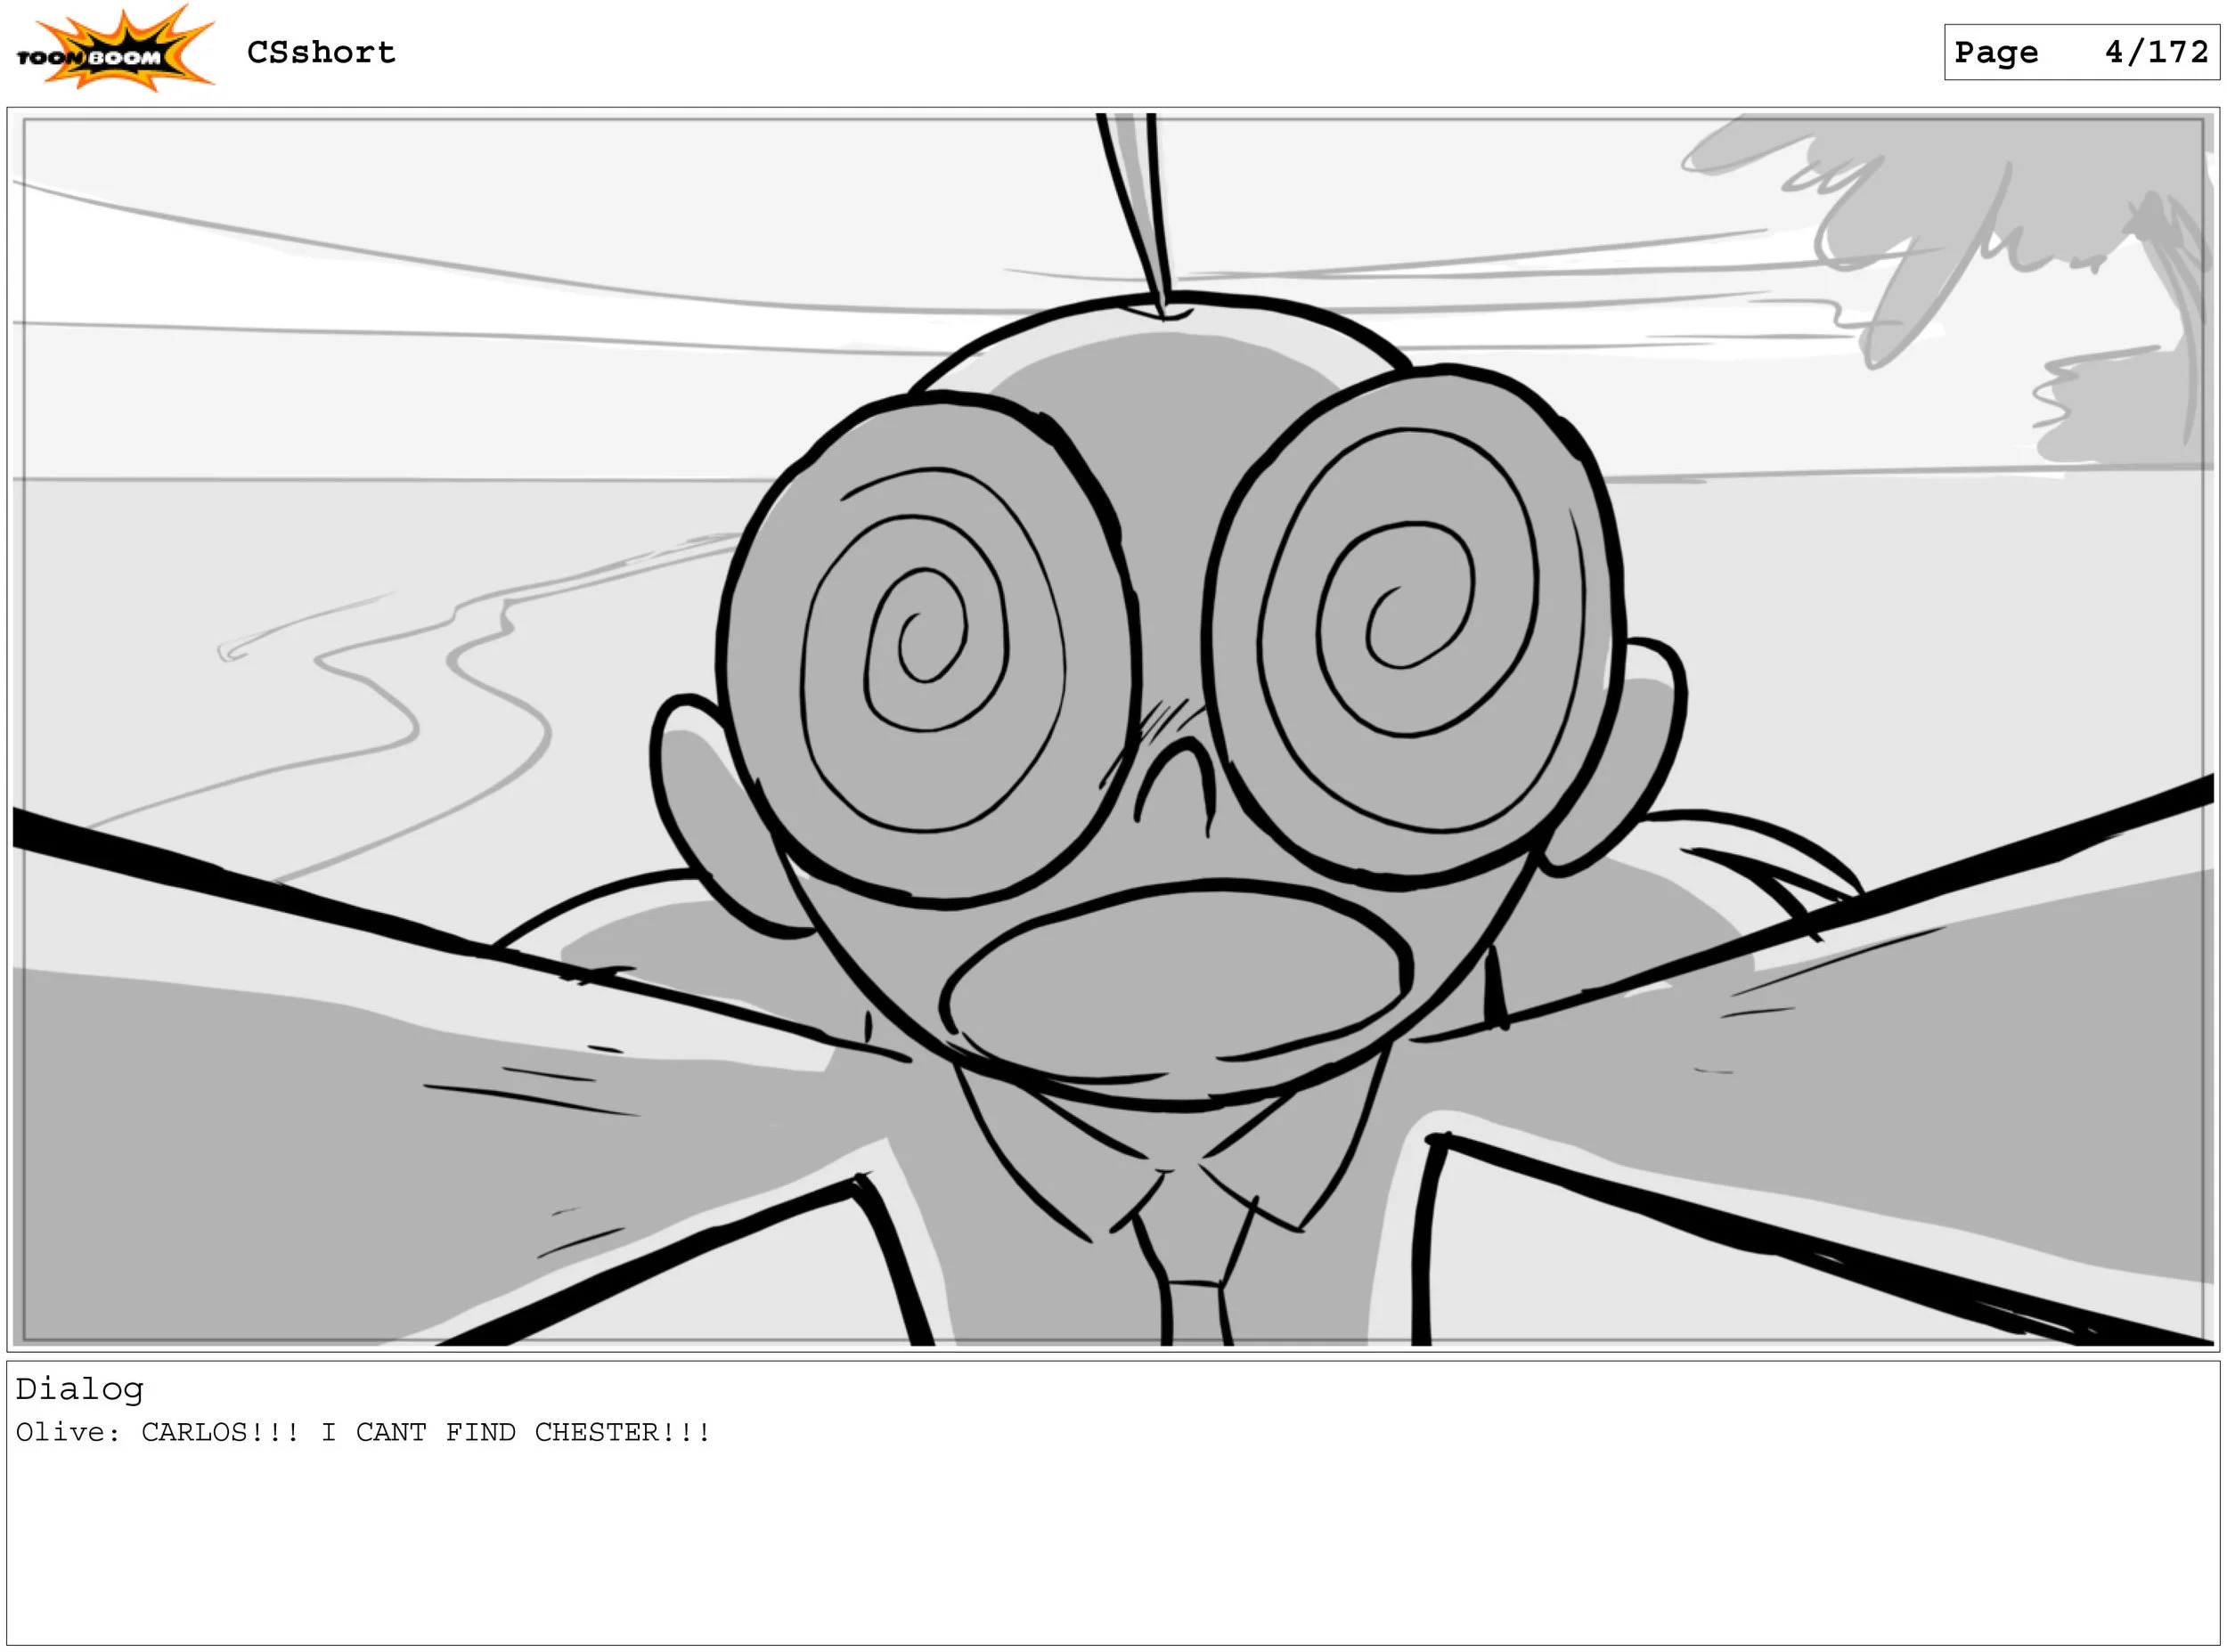This screenshot has width=2227, height=1652.
Task: Click the Page label text
Action: (1995, 52)
